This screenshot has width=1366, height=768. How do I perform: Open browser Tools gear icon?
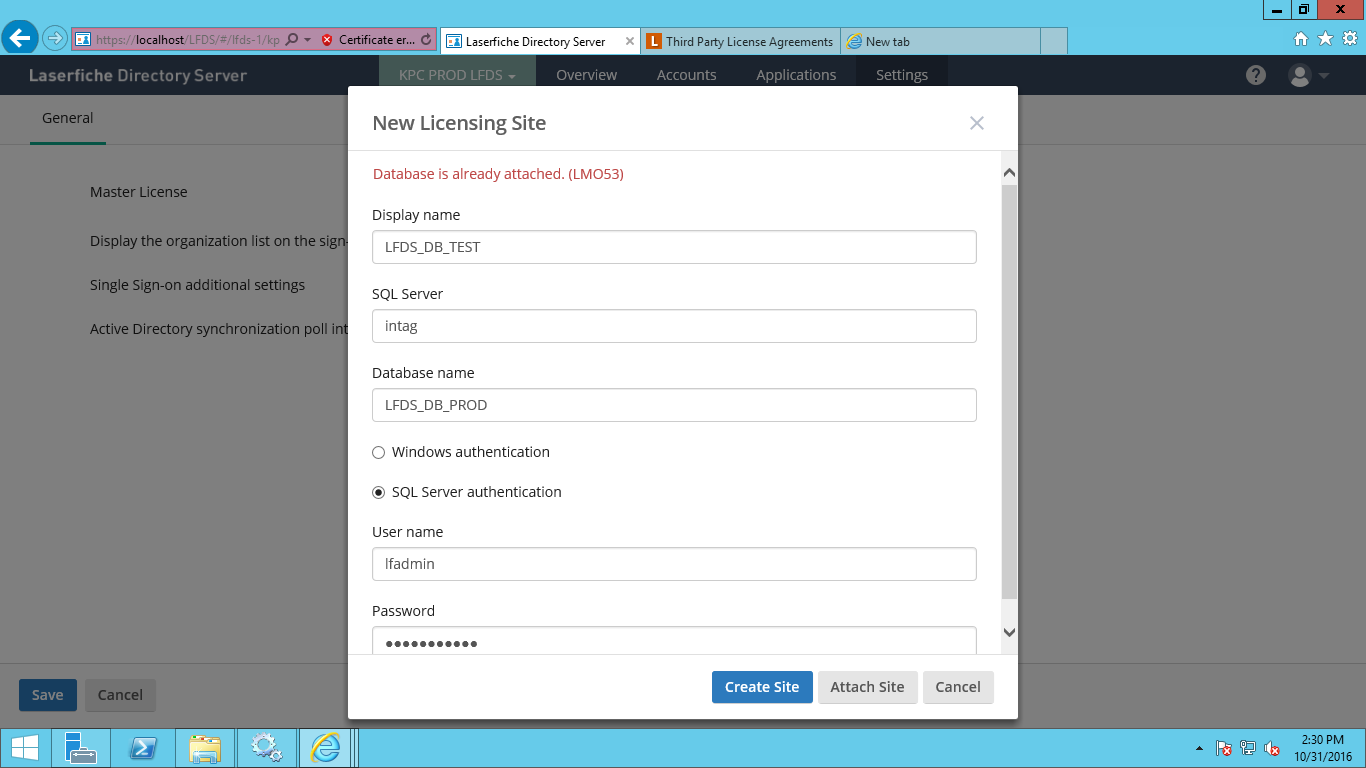pos(1350,39)
